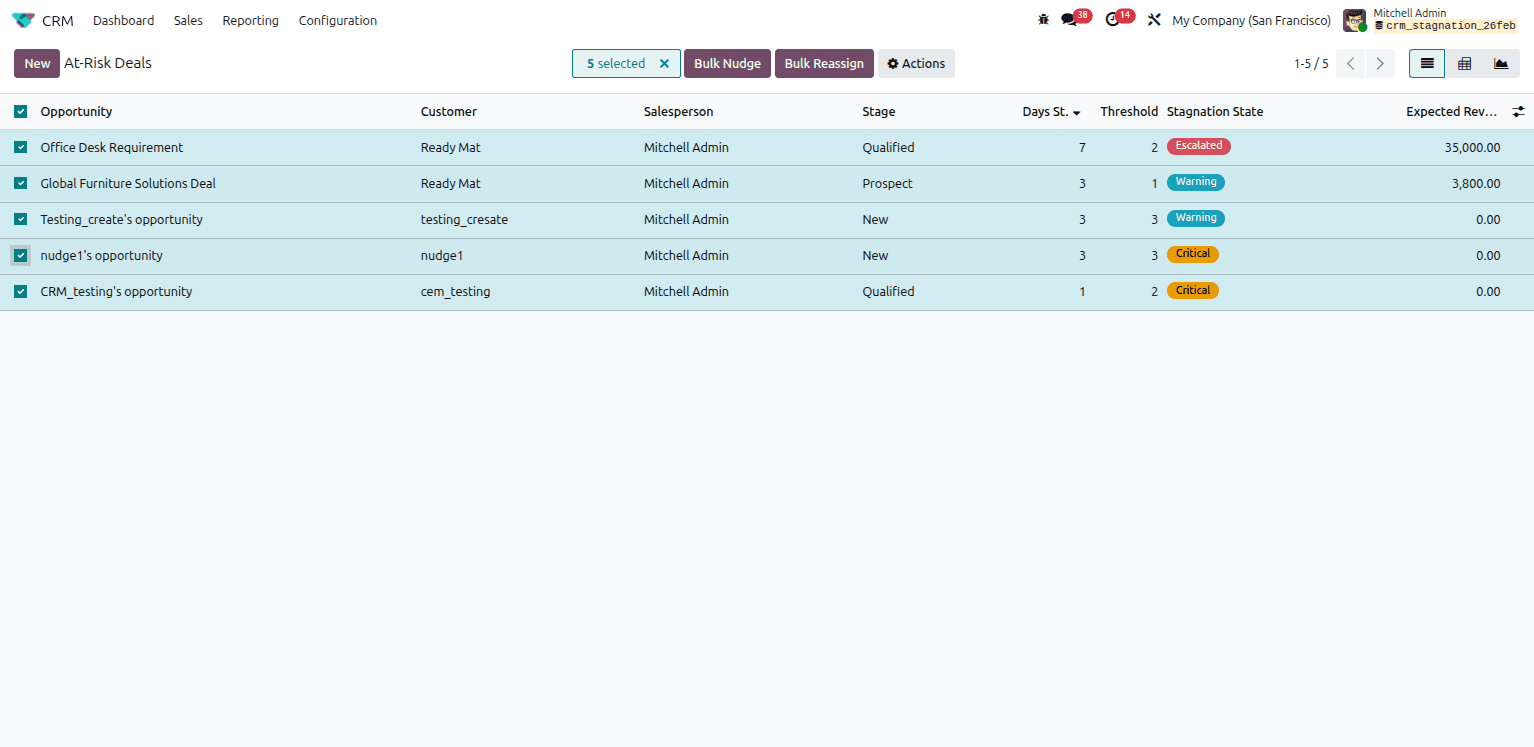Image resolution: width=1534 pixels, height=747 pixels.
Task: Open the Configuration menu
Action: pyautogui.click(x=338, y=20)
